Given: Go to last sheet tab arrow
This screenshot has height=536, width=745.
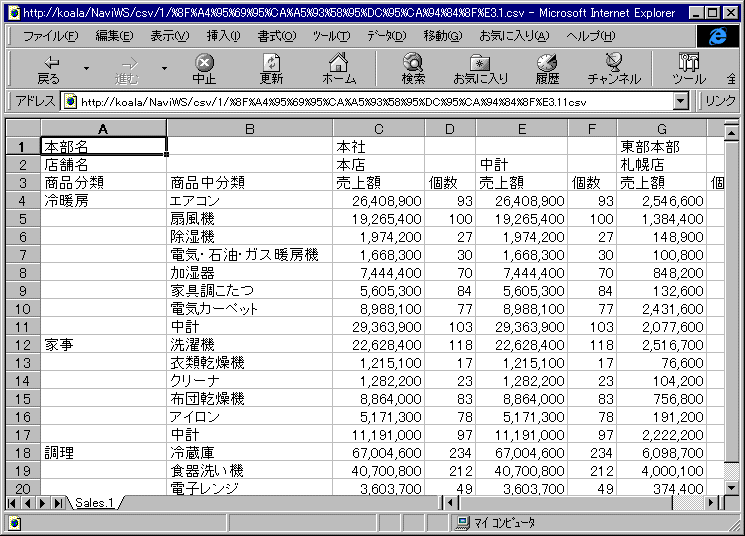Looking at the screenshot, I should tap(58, 503).
